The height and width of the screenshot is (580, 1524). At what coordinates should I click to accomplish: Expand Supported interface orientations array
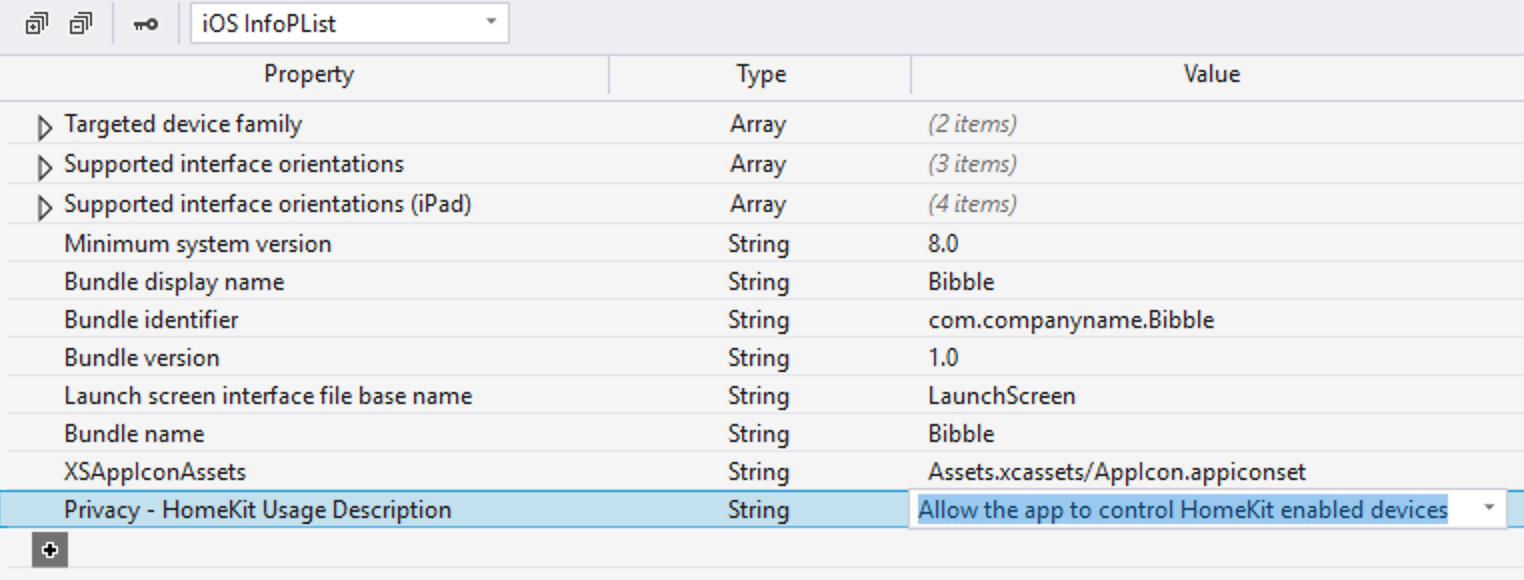coord(44,166)
